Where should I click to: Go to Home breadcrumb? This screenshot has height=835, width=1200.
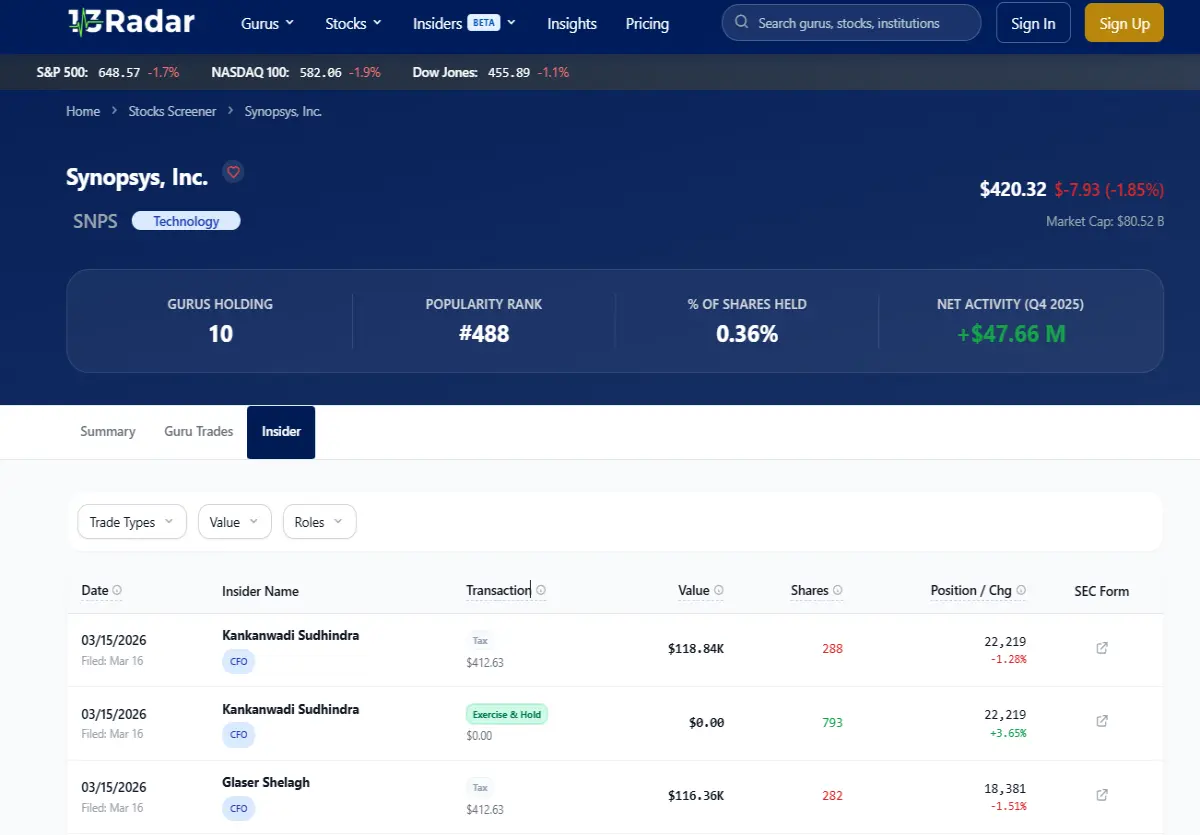83,111
